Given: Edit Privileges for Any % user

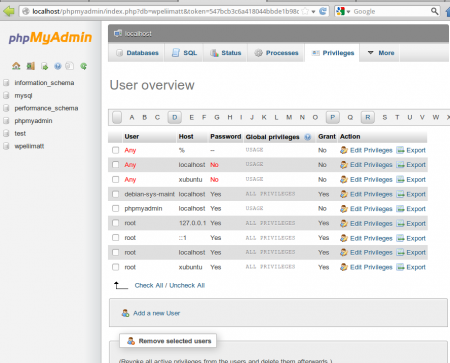Looking at the screenshot, I should [x=366, y=150].
